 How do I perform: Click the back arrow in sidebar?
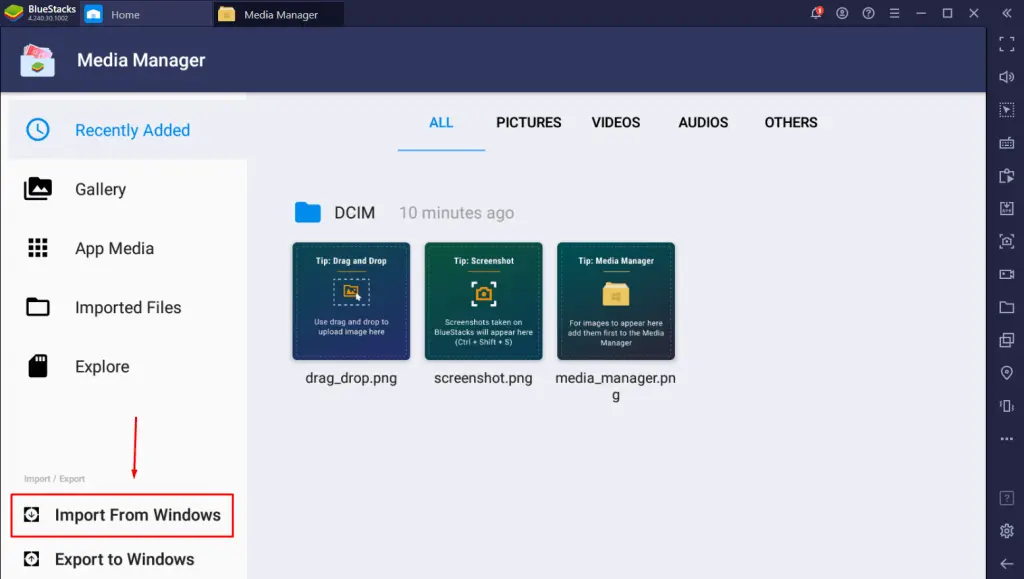pyautogui.click(x=1006, y=564)
